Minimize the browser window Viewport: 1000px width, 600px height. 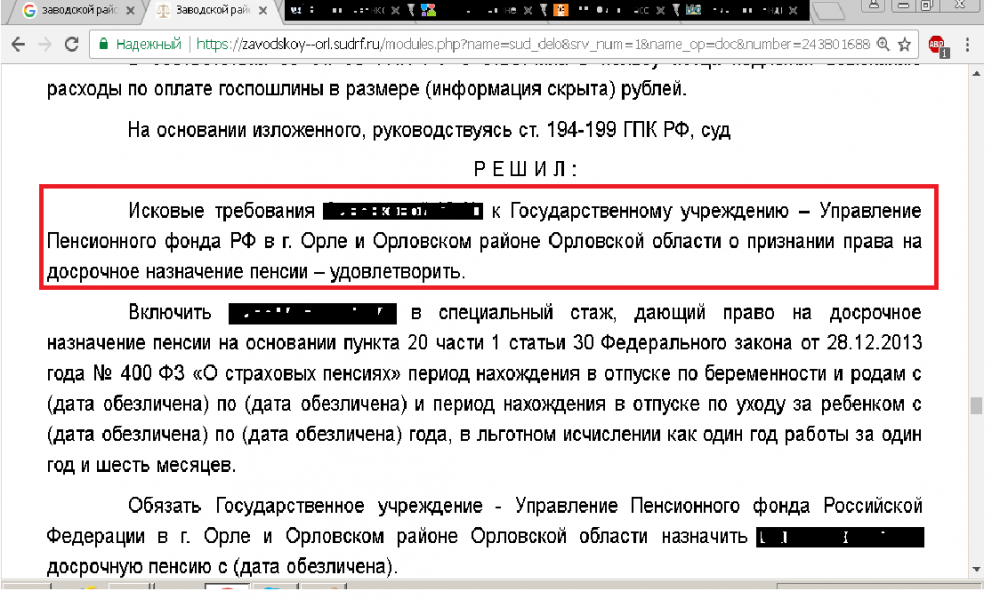902,5
